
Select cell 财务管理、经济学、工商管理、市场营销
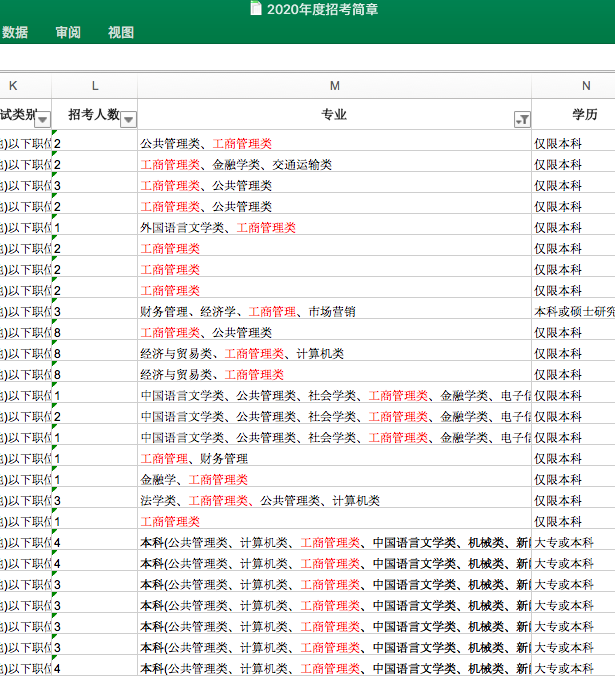point(247,312)
